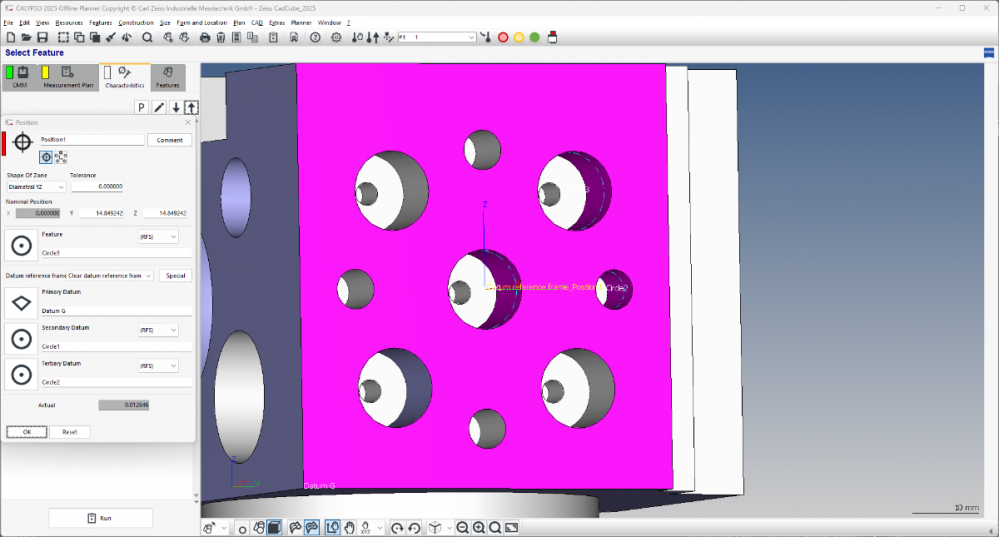Save the measurement plan with the floppy disk icon

coord(42,38)
